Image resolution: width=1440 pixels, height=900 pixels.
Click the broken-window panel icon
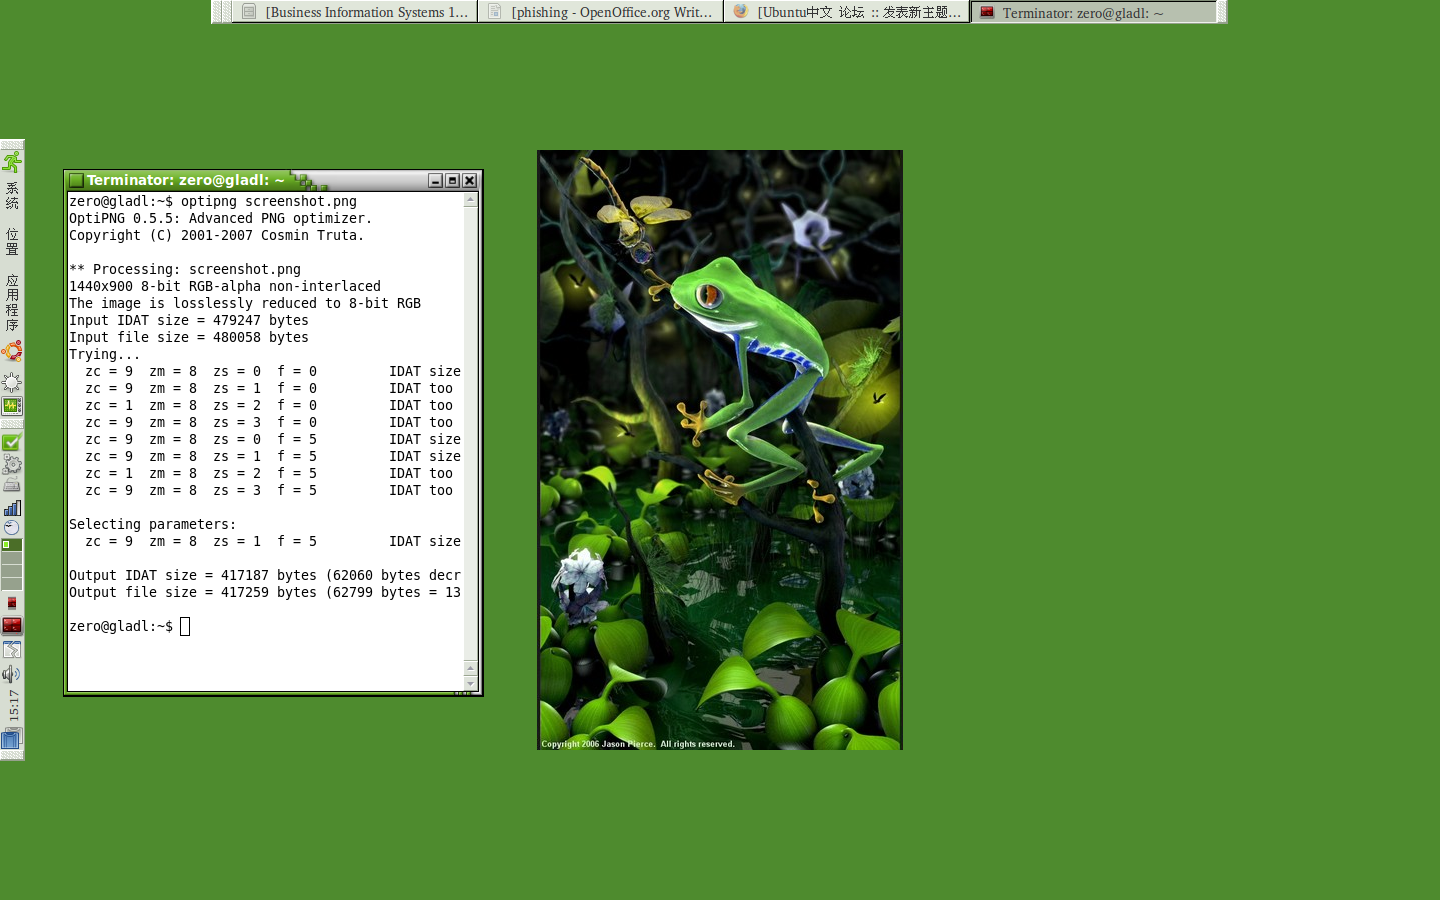coord(12,650)
